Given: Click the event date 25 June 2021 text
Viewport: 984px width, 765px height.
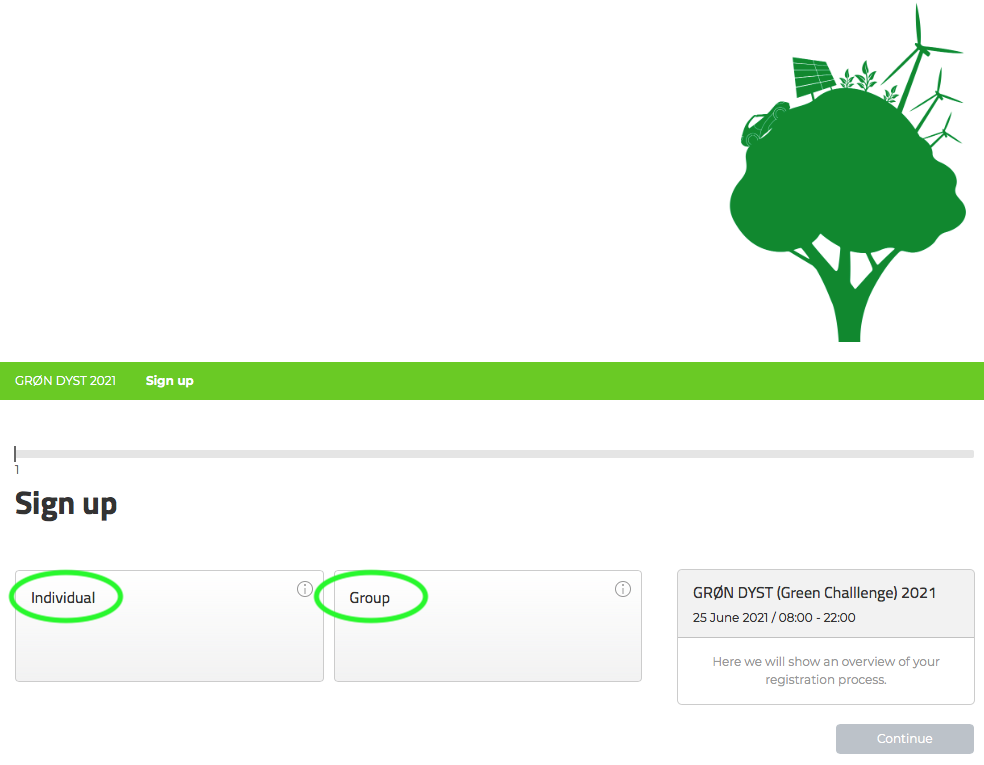Looking at the screenshot, I should pos(730,618).
